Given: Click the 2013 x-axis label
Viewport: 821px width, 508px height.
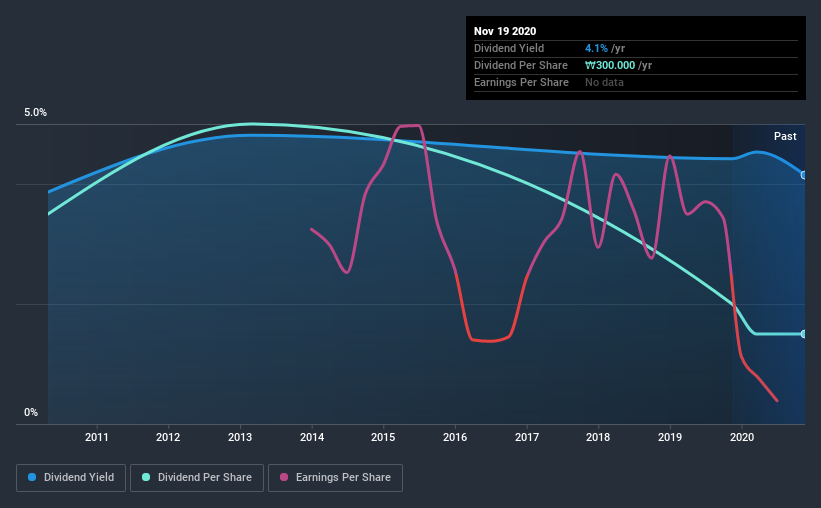Looking at the screenshot, I should [240, 437].
